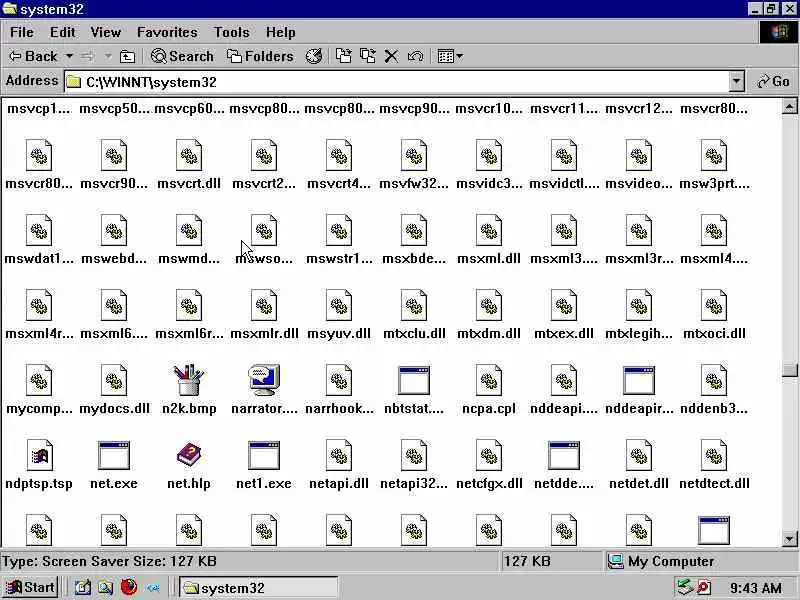Click the Undo toolbar icon
The image size is (800, 600).
415,56
